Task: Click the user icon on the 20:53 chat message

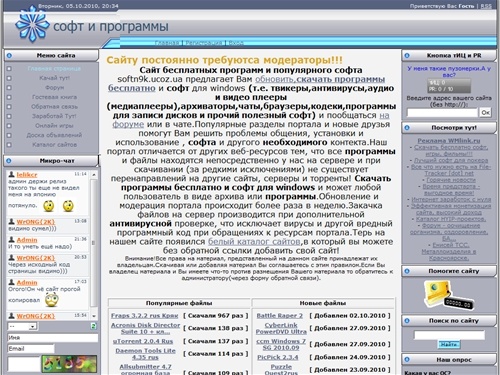Action: pyautogui.click(x=12, y=258)
